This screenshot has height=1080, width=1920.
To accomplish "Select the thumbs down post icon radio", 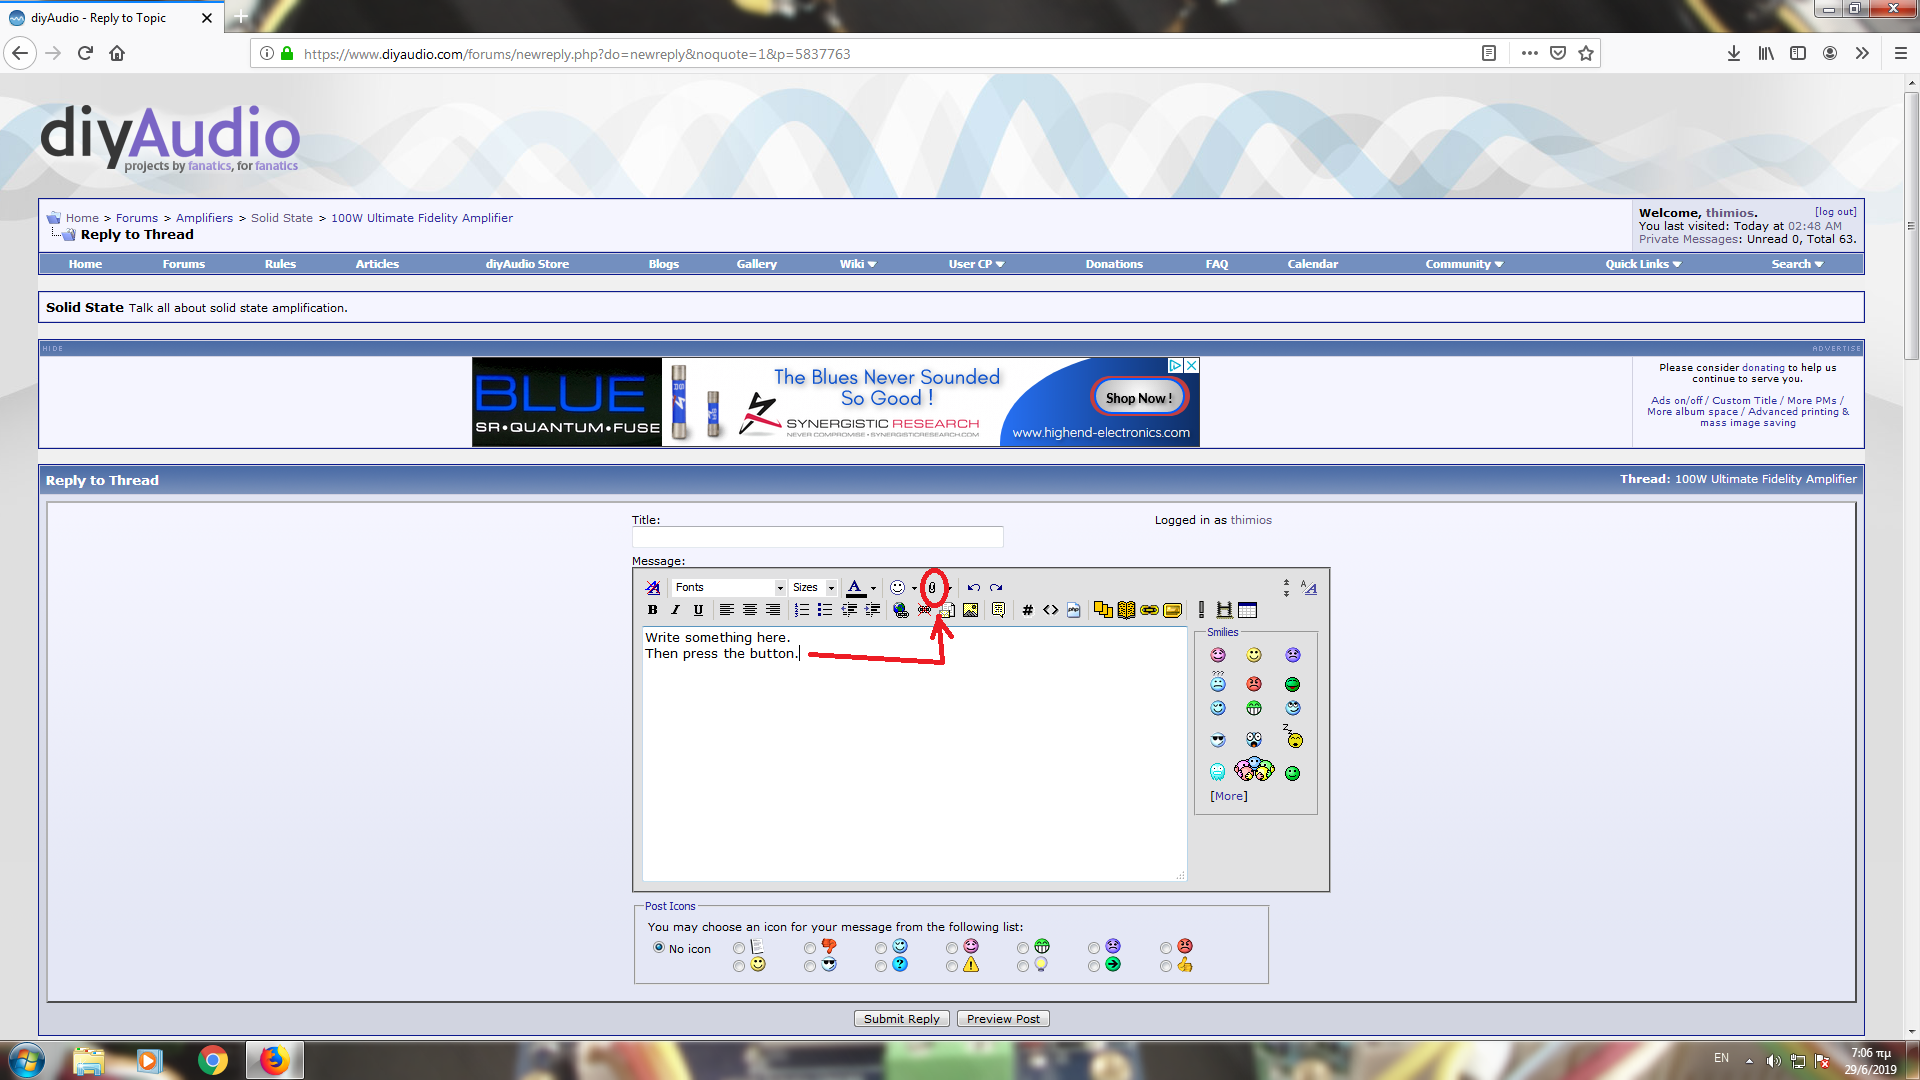I will [810, 947].
